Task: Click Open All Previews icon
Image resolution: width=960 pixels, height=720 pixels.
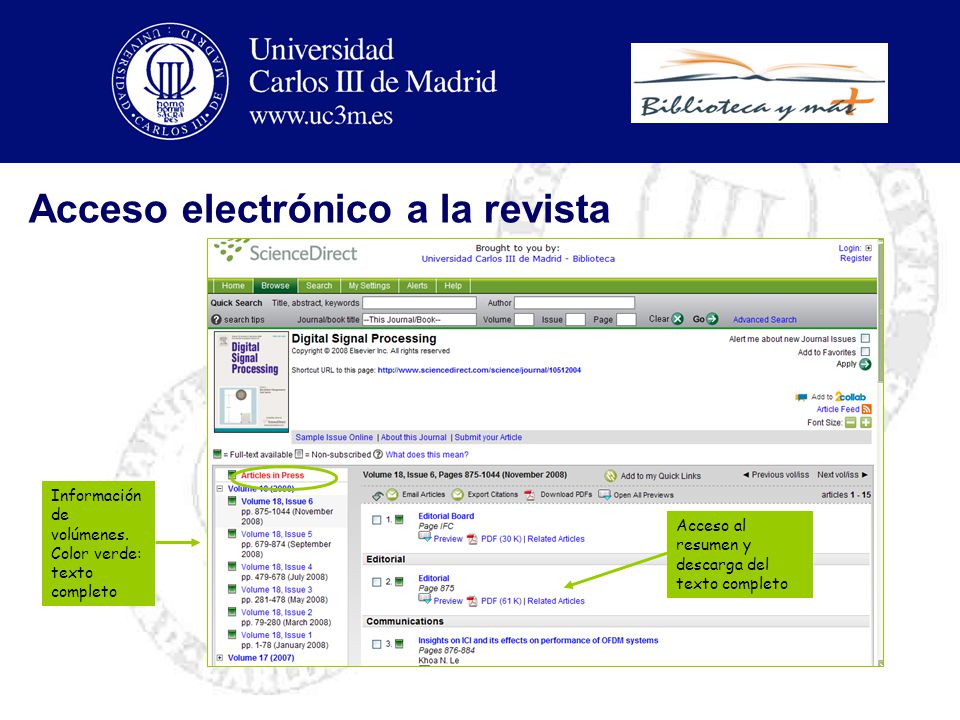Action: (x=604, y=494)
